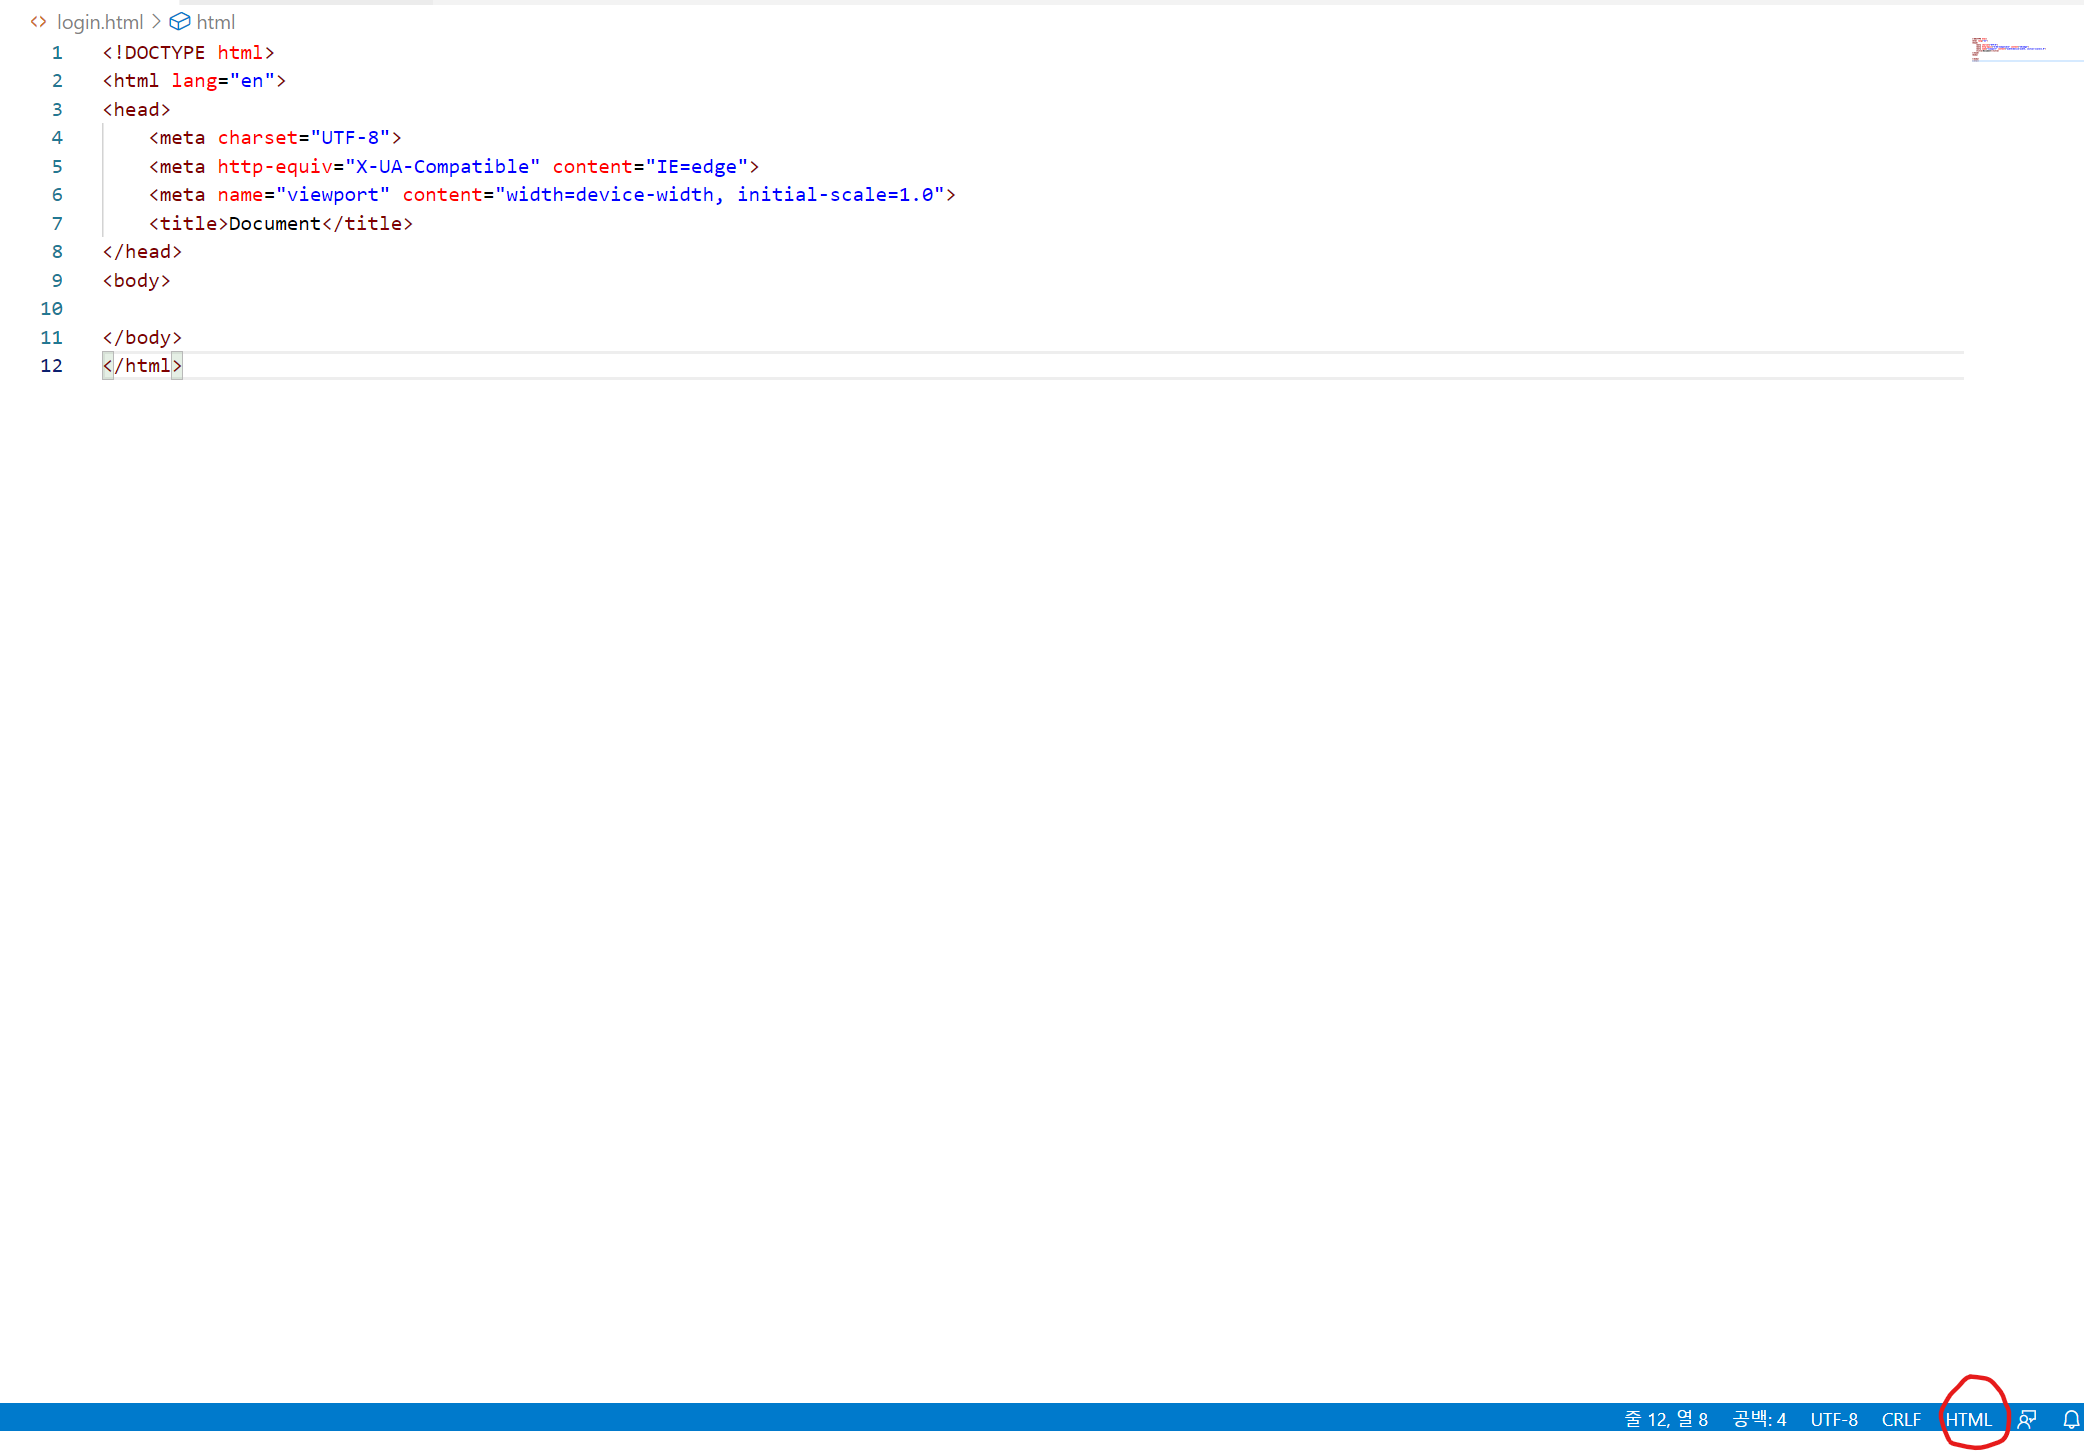
Task: Open language mode selector showing HTML
Action: [1967, 1419]
